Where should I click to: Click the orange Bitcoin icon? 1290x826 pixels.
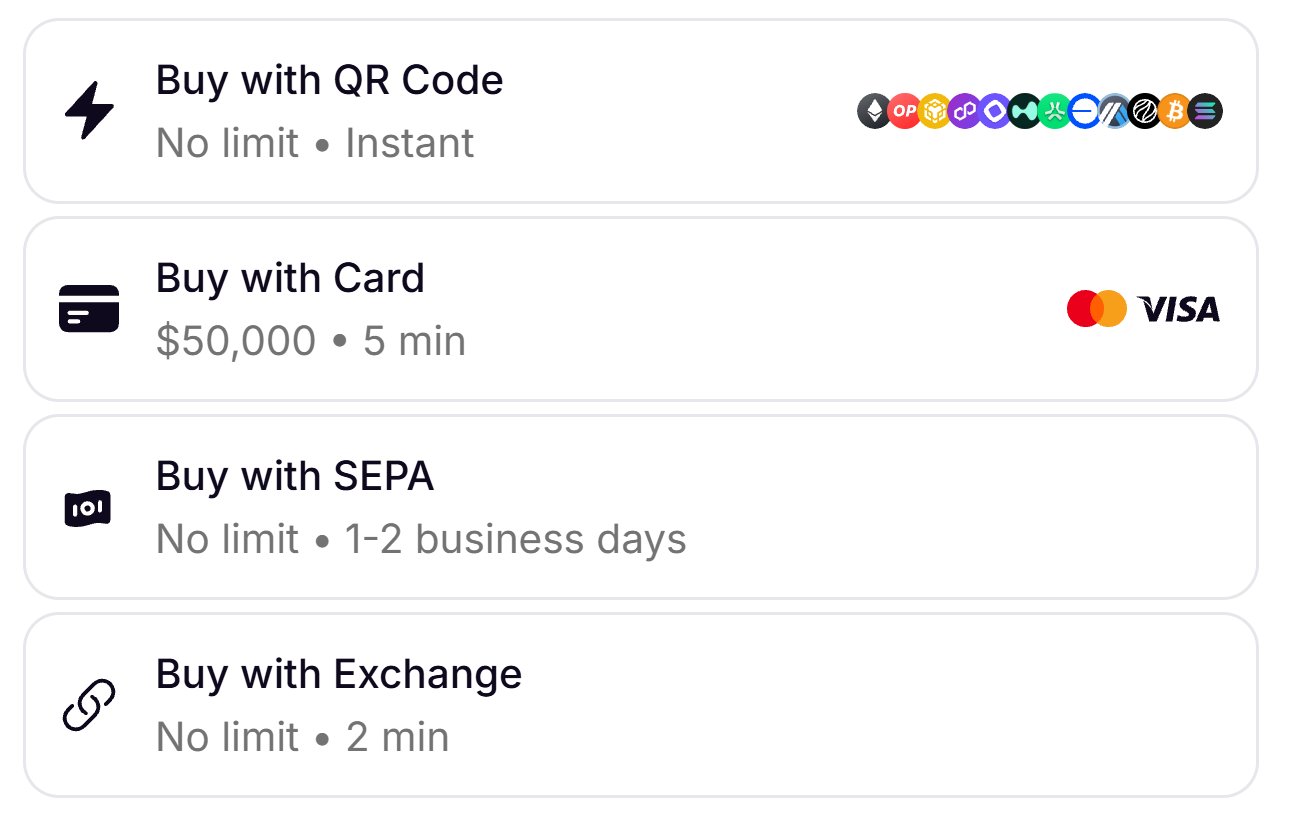pyautogui.click(x=1175, y=112)
